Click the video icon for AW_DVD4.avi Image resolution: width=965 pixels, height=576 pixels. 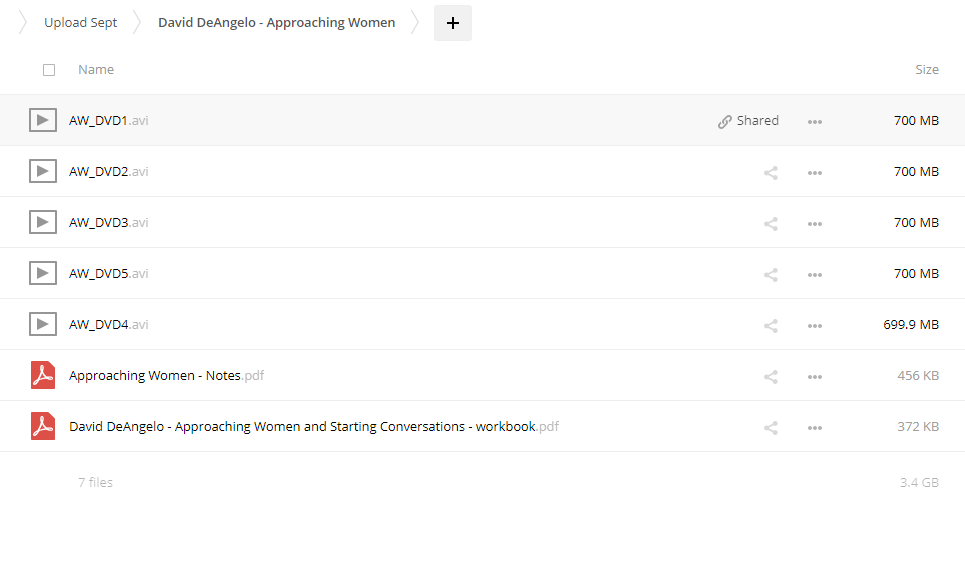(x=41, y=324)
